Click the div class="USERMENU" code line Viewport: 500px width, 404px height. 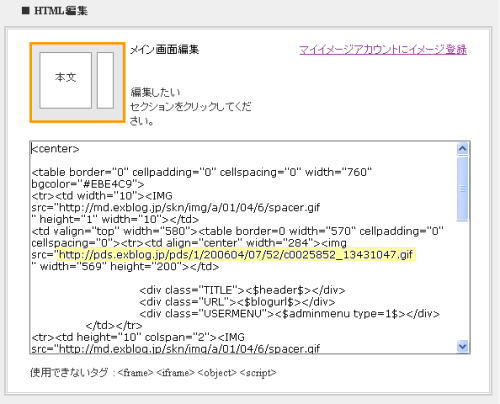tap(289, 314)
